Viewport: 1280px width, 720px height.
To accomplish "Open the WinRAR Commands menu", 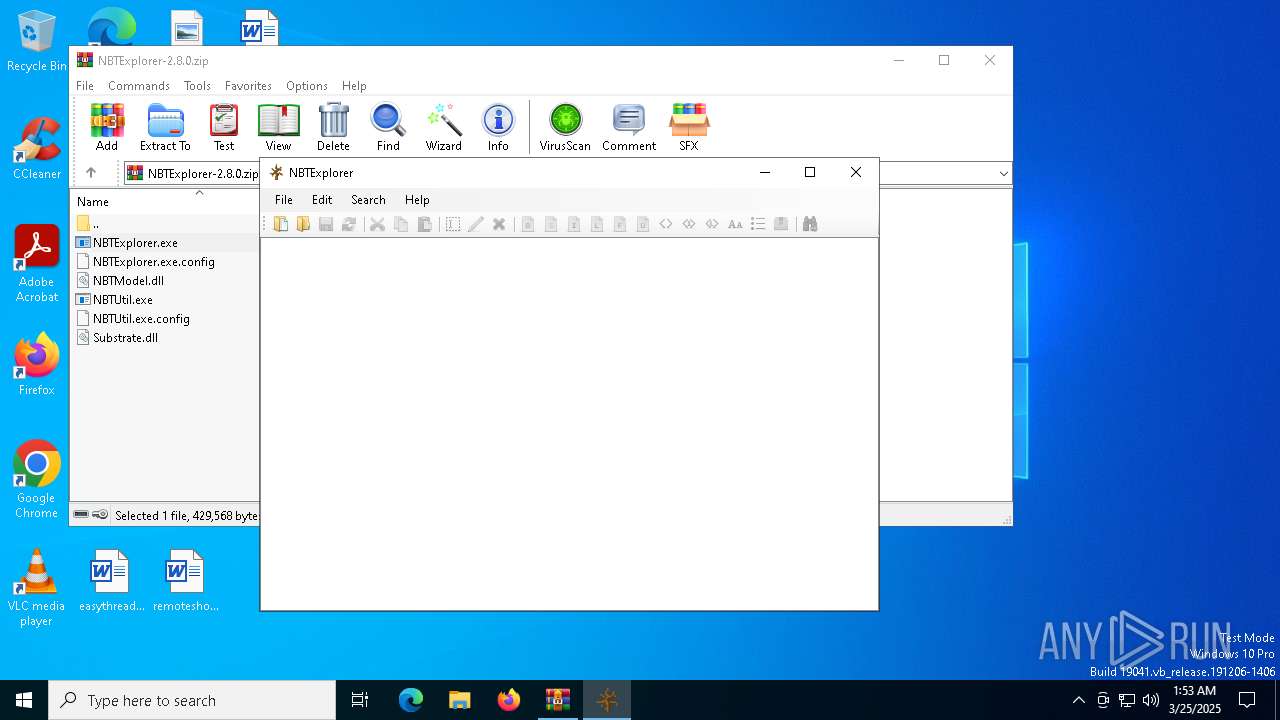I will [139, 86].
